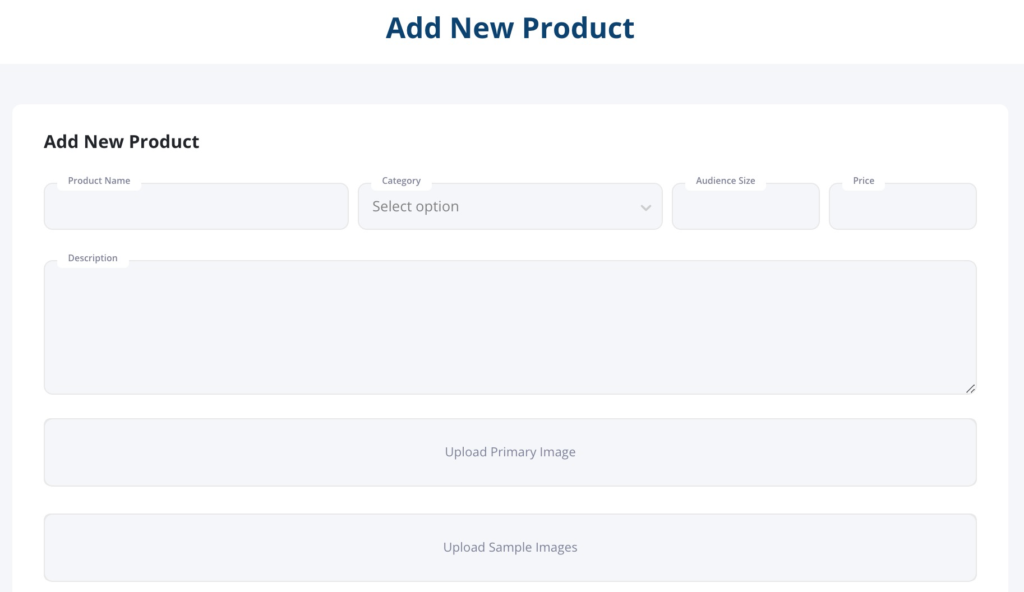1024x592 pixels.
Task: Click the Category dropdown chevron arrow
Action: [645, 208]
